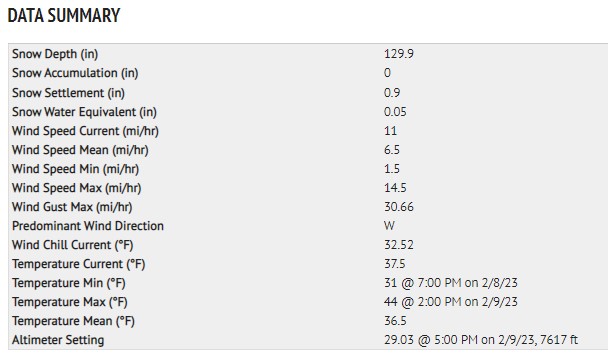Select the Temperature Min timestamp 7:00 PM on 2/8/23

pyautogui.click(x=467, y=283)
